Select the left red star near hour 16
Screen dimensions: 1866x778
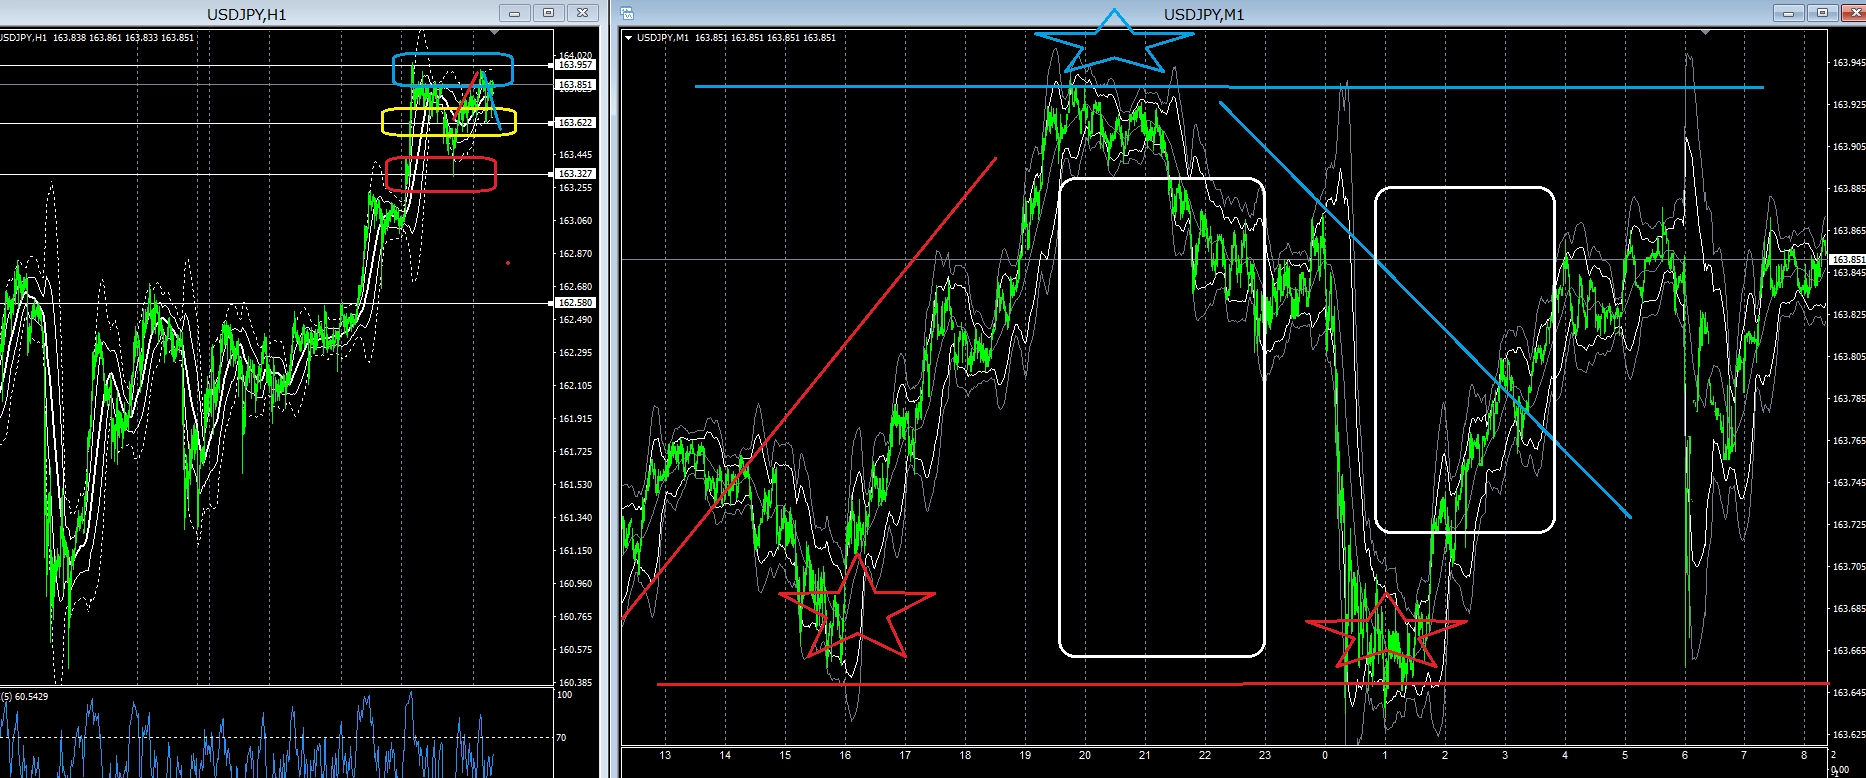pos(857,607)
